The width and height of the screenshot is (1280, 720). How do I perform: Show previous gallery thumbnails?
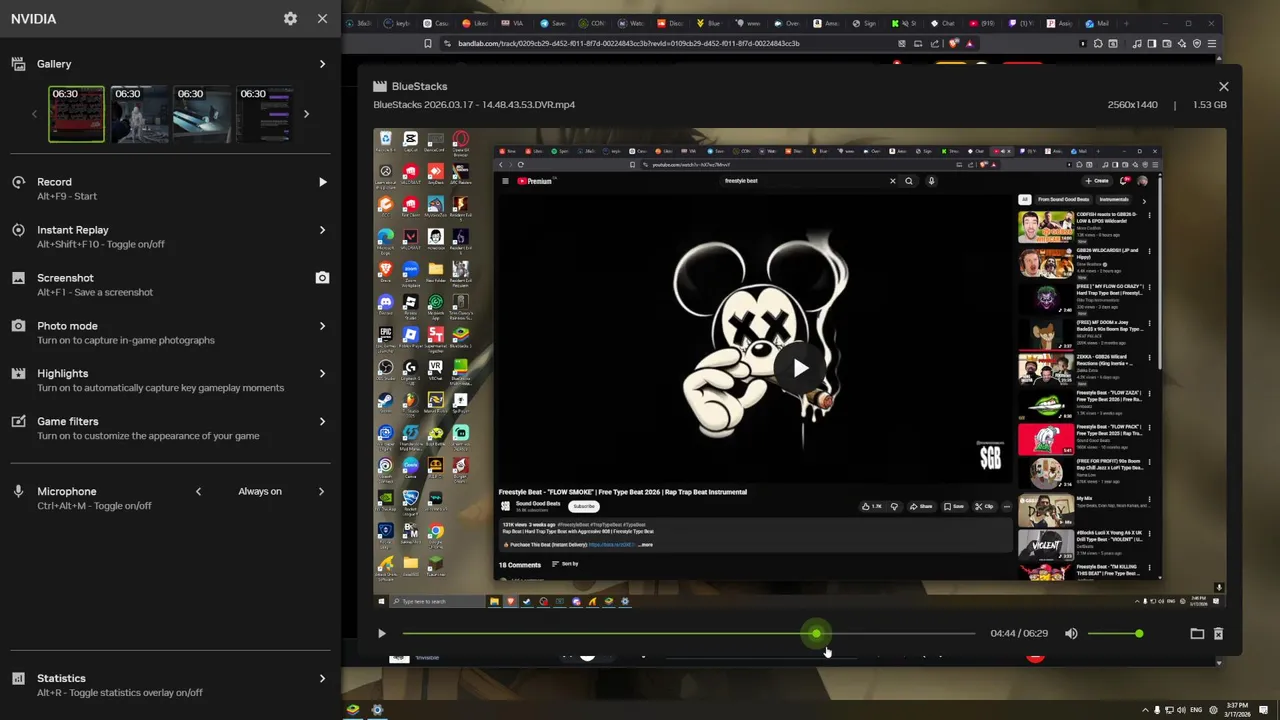(34, 114)
